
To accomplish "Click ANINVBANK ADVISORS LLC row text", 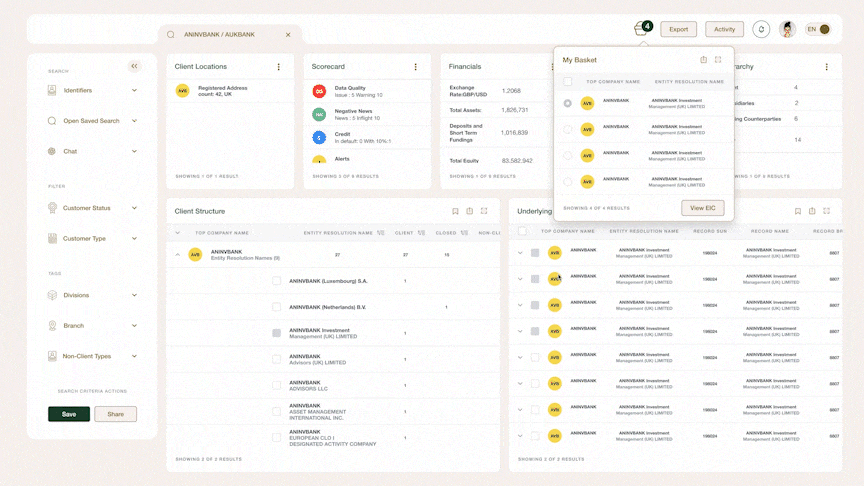I will pos(309,385).
